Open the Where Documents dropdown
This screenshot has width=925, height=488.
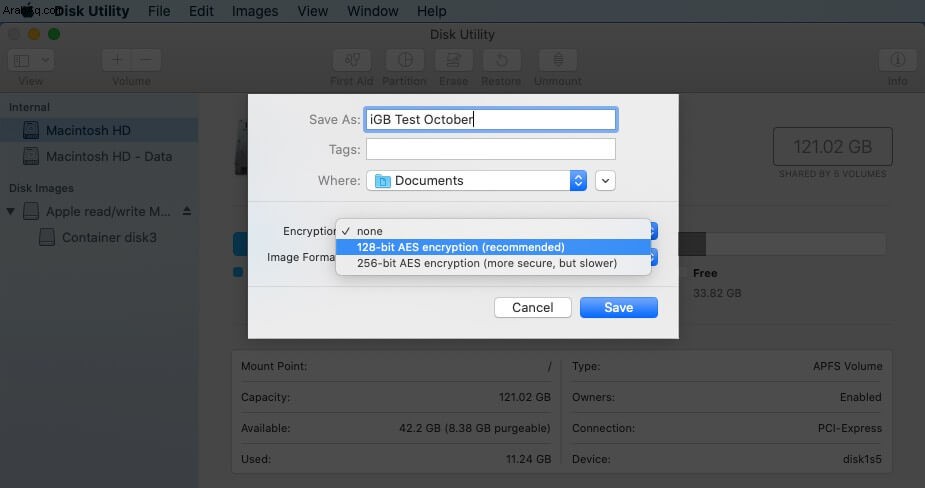pyautogui.click(x=476, y=181)
